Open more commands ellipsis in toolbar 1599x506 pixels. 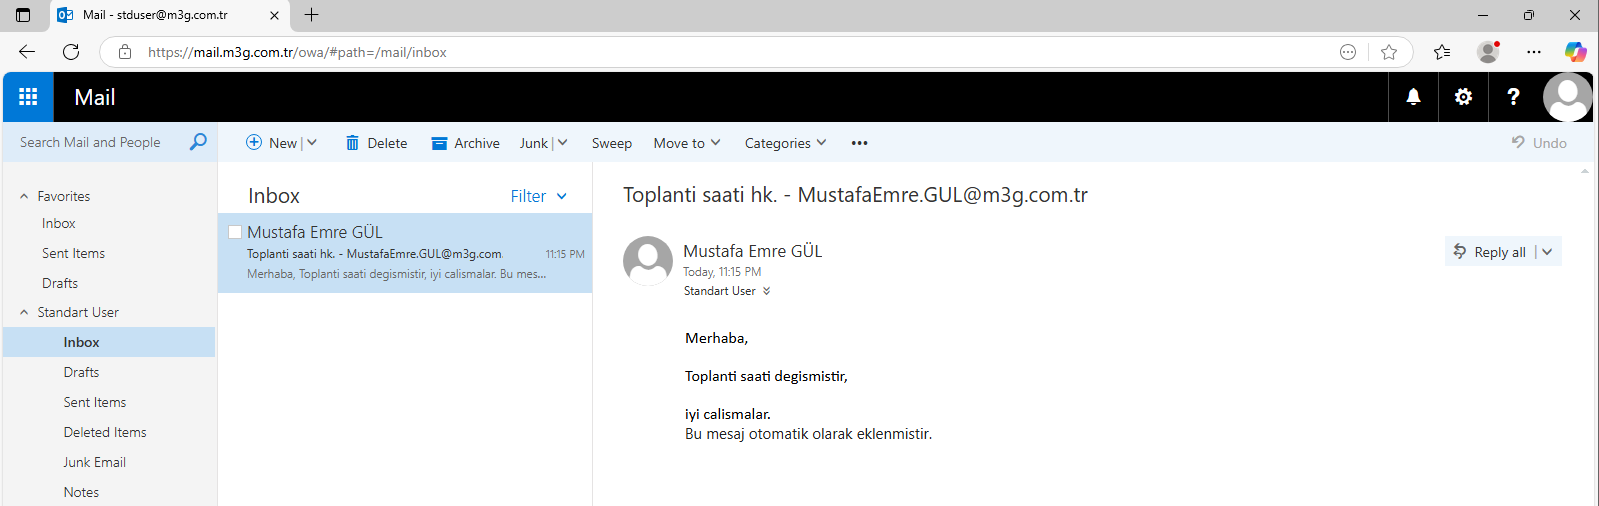point(859,143)
